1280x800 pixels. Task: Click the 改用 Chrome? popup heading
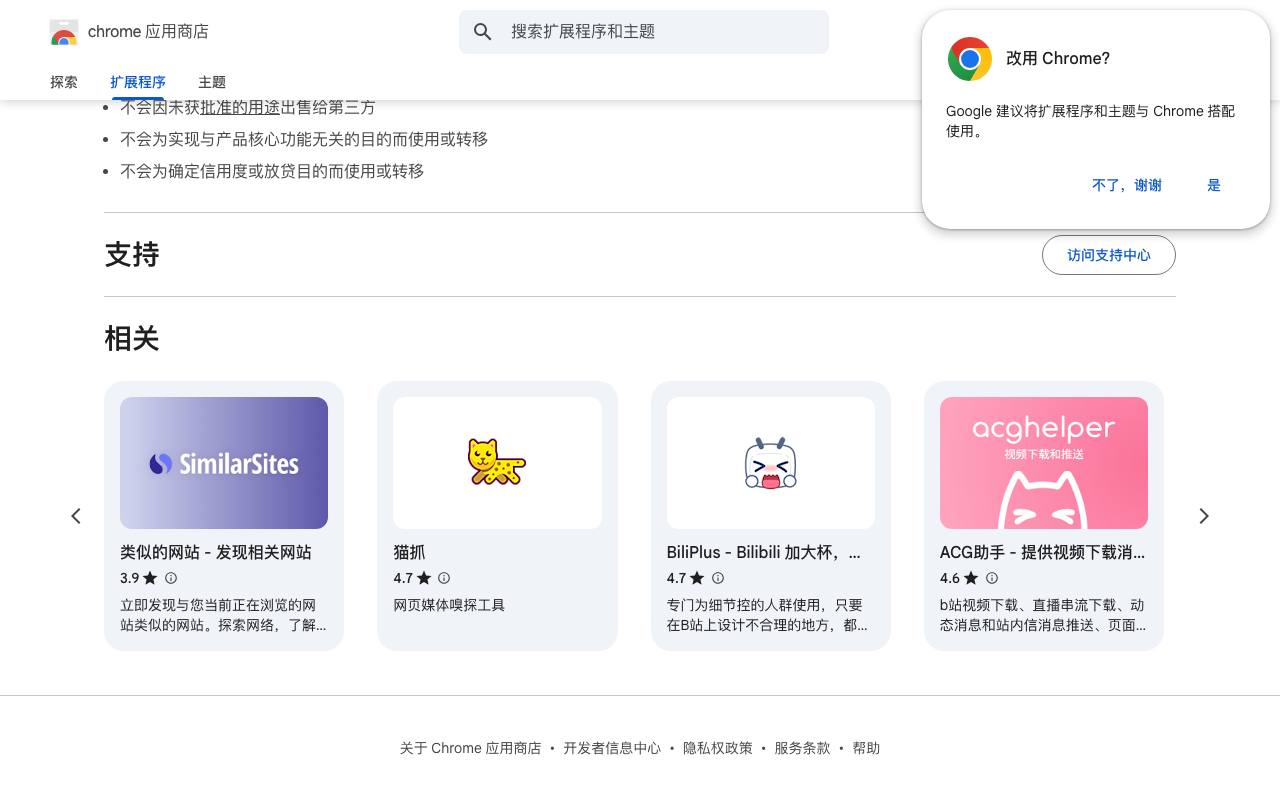(x=1058, y=59)
